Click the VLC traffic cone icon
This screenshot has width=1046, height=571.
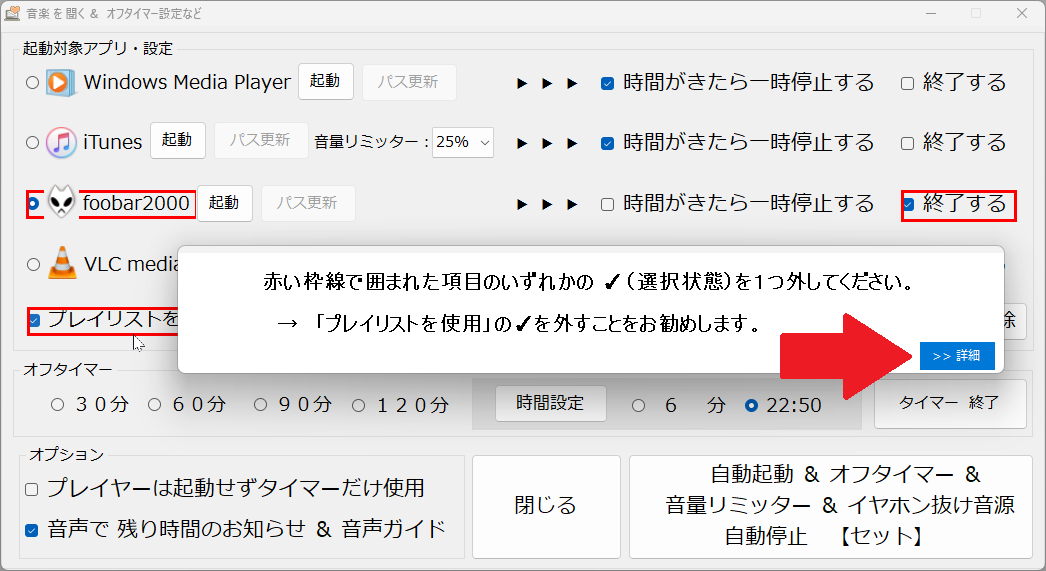[x=62, y=263]
